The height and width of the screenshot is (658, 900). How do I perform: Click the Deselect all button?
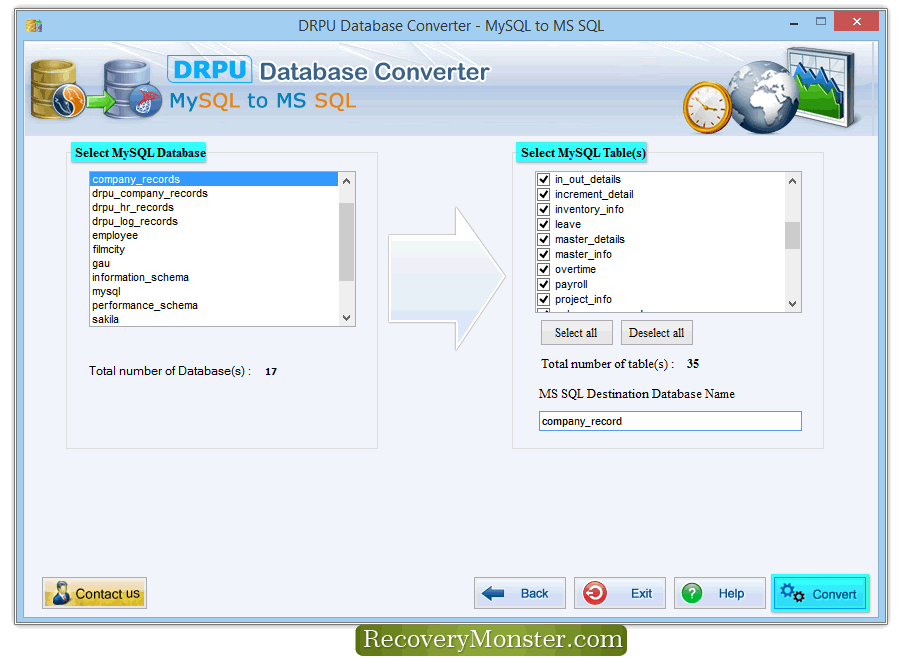click(657, 333)
